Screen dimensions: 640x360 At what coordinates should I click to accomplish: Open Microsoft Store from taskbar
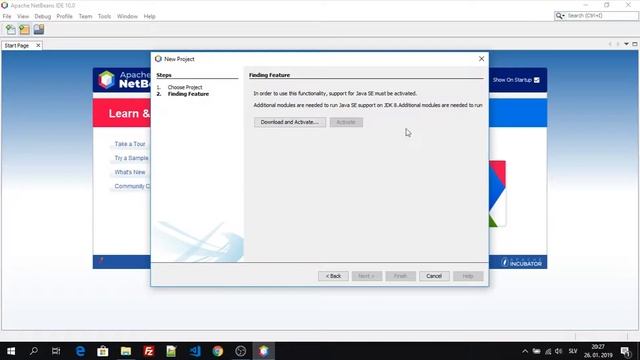click(x=103, y=351)
